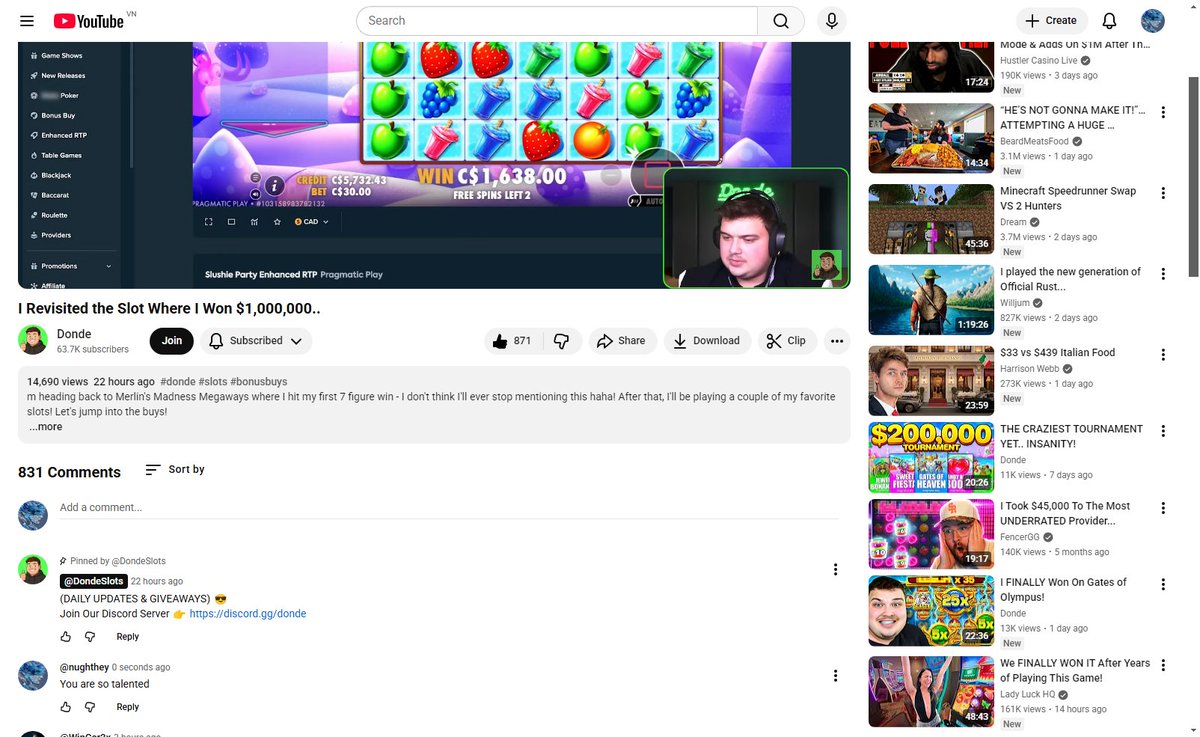This screenshot has height=737, width=1200.
Task: Open the Create button
Action: point(1052,21)
